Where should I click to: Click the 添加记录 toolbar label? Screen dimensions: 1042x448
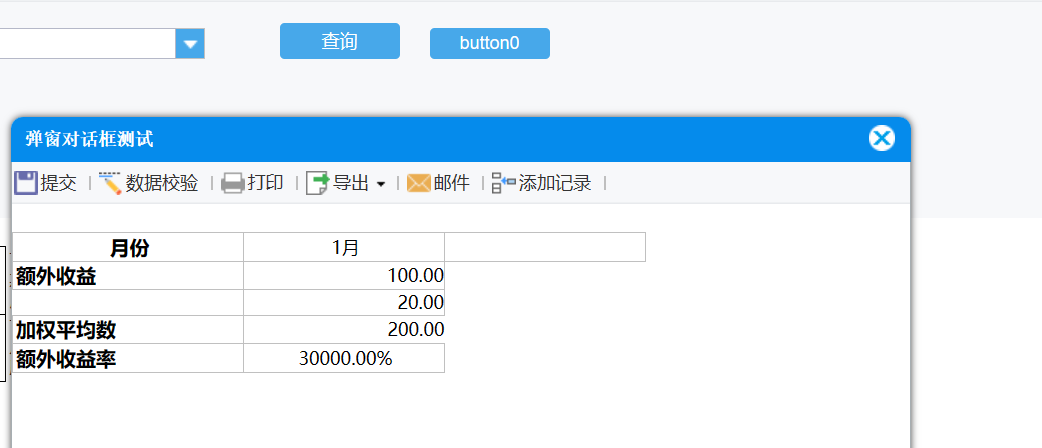tap(555, 183)
